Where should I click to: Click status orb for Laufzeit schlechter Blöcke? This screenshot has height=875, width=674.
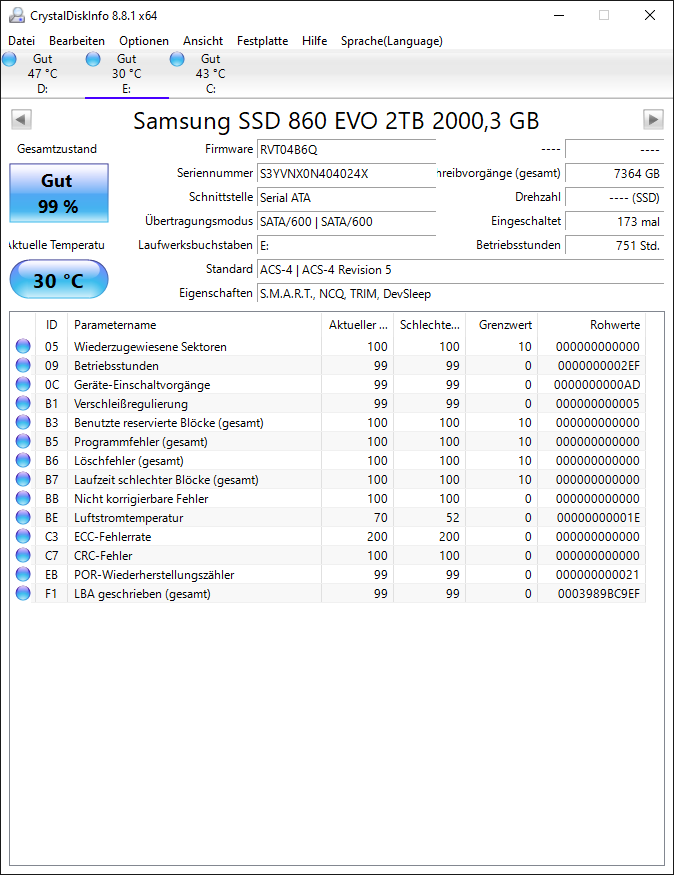[23, 479]
